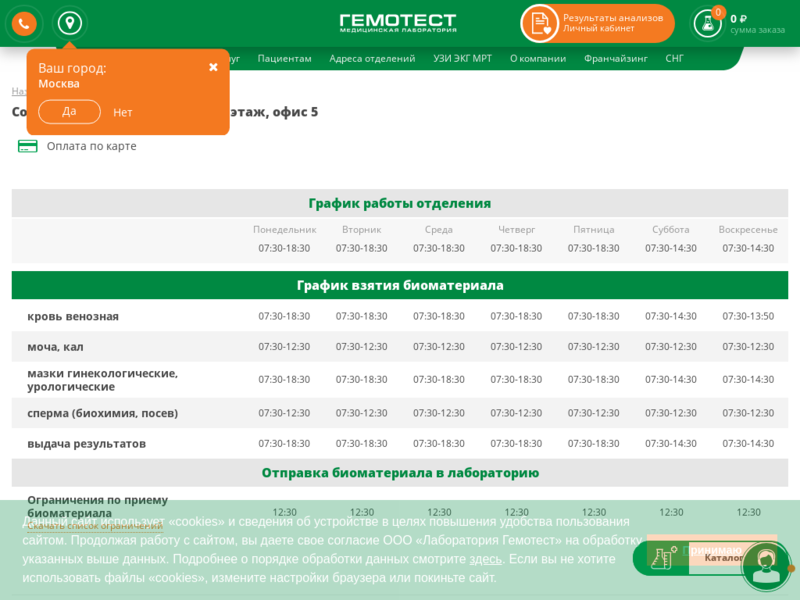Confirm Moscow city with Да button
The height and width of the screenshot is (600, 800).
tap(69, 112)
